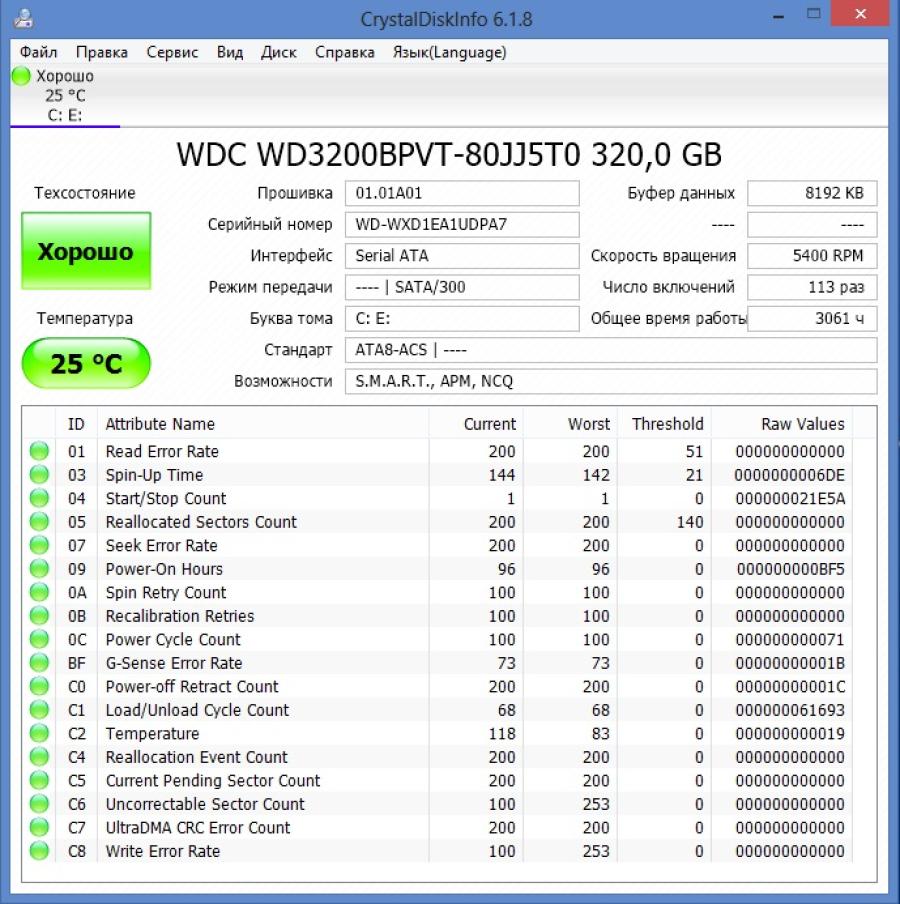The image size is (900, 904).
Task: Click the status dot next to Spin-Up Time
Action: 38,475
